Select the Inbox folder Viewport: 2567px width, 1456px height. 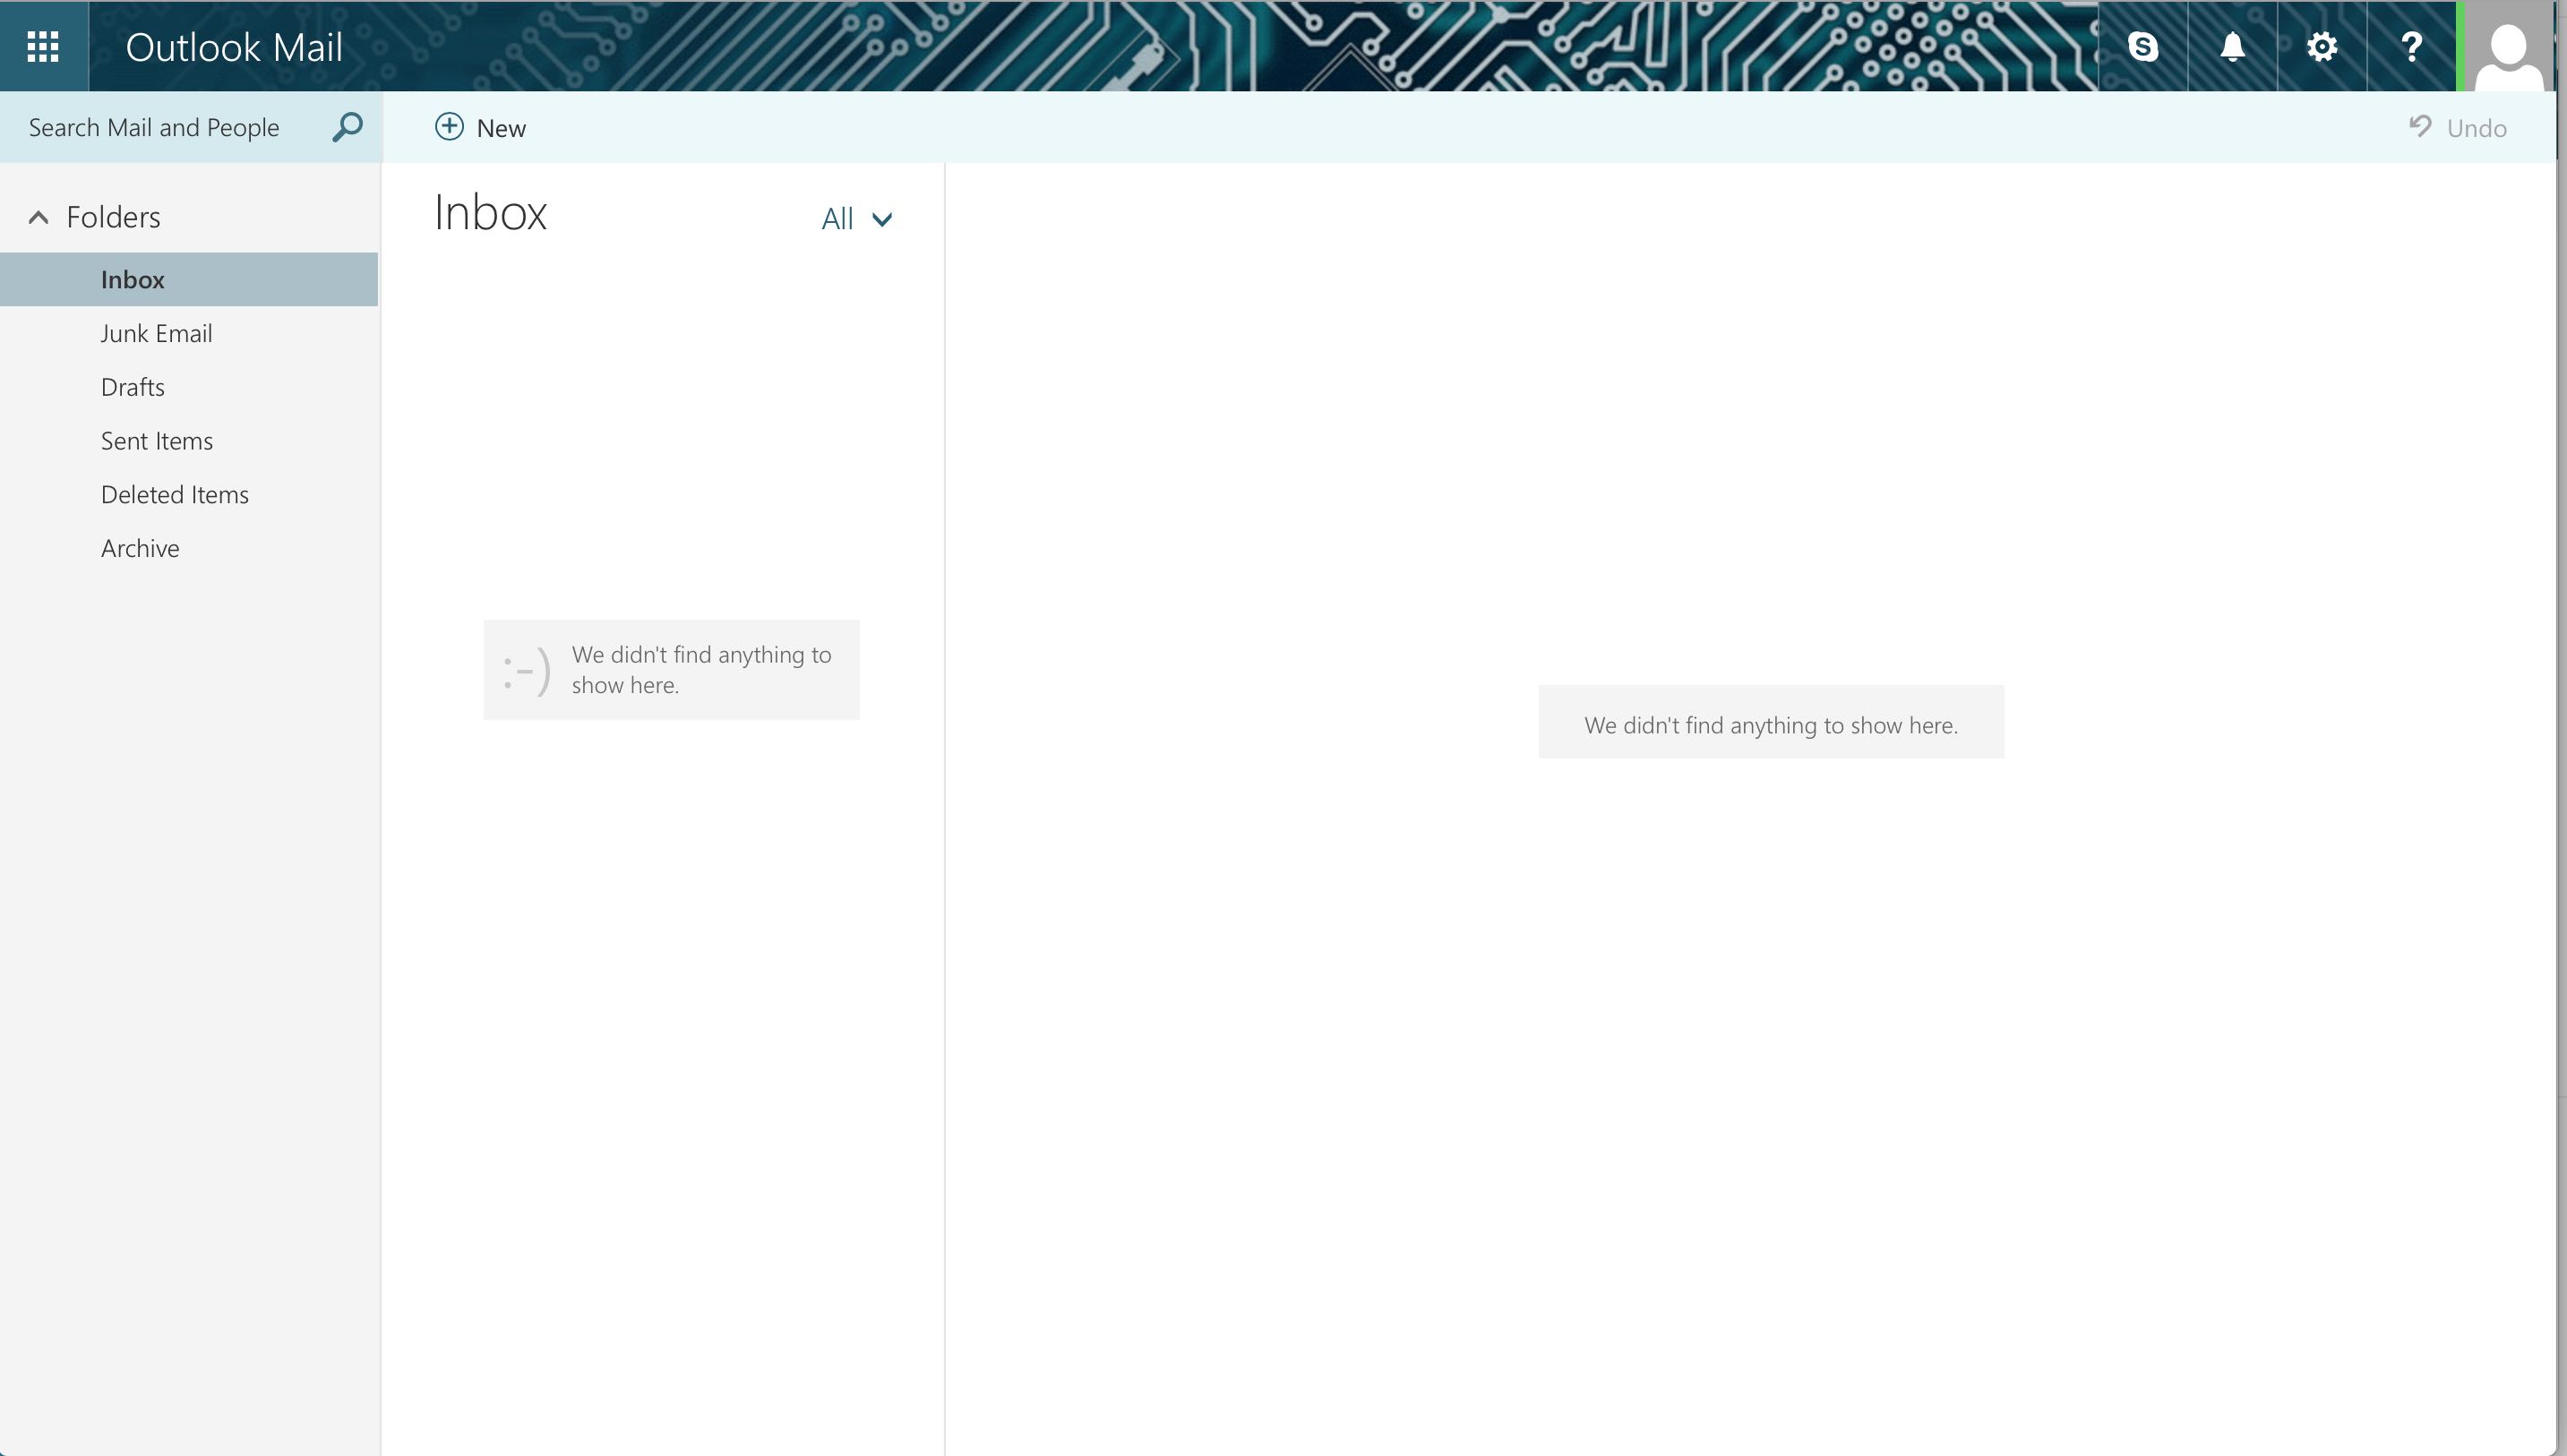189,279
